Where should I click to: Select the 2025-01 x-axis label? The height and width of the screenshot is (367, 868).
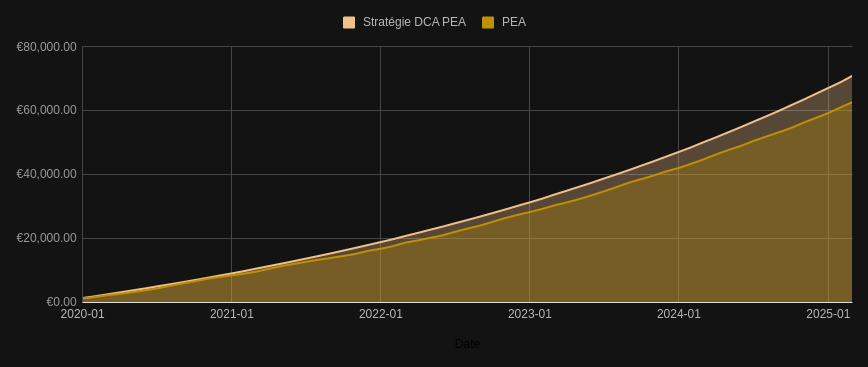(x=828, y=314)
